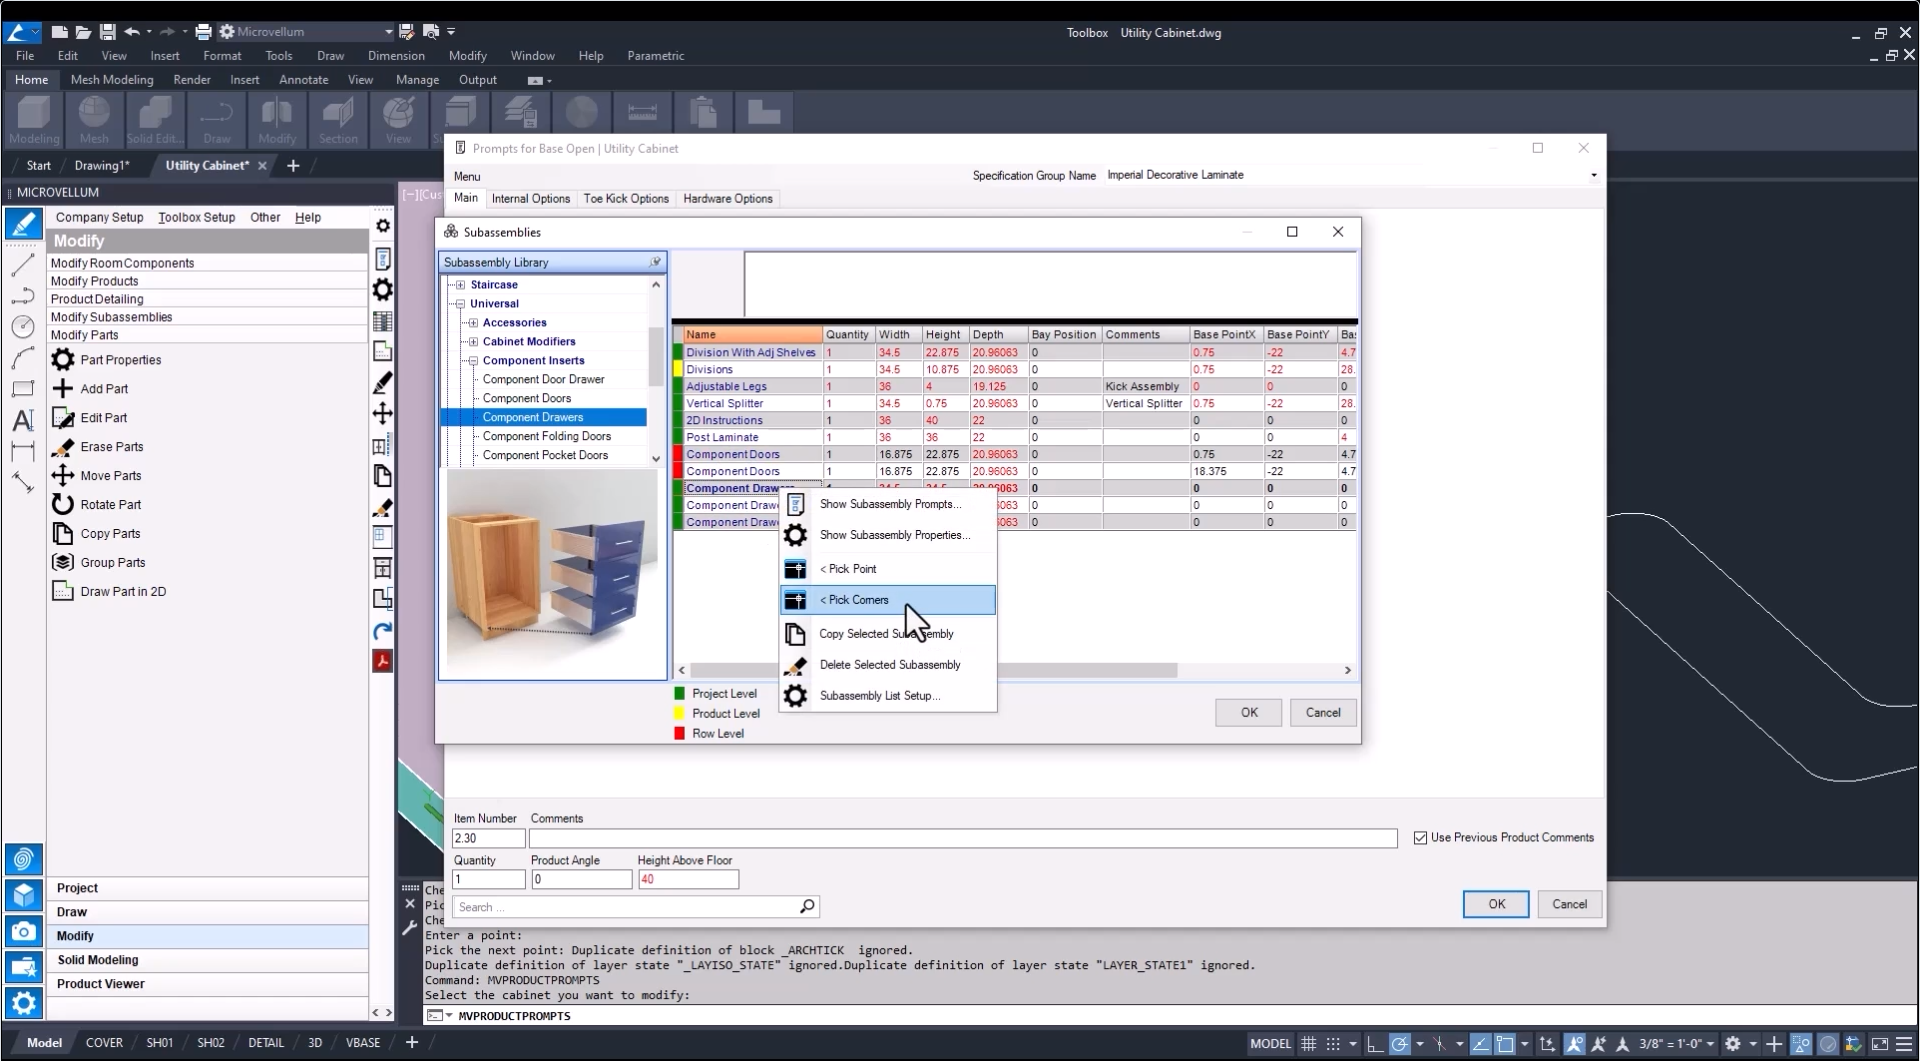
Task: Toggle clean screen icon in status bar
Action: point(1880,1044)
